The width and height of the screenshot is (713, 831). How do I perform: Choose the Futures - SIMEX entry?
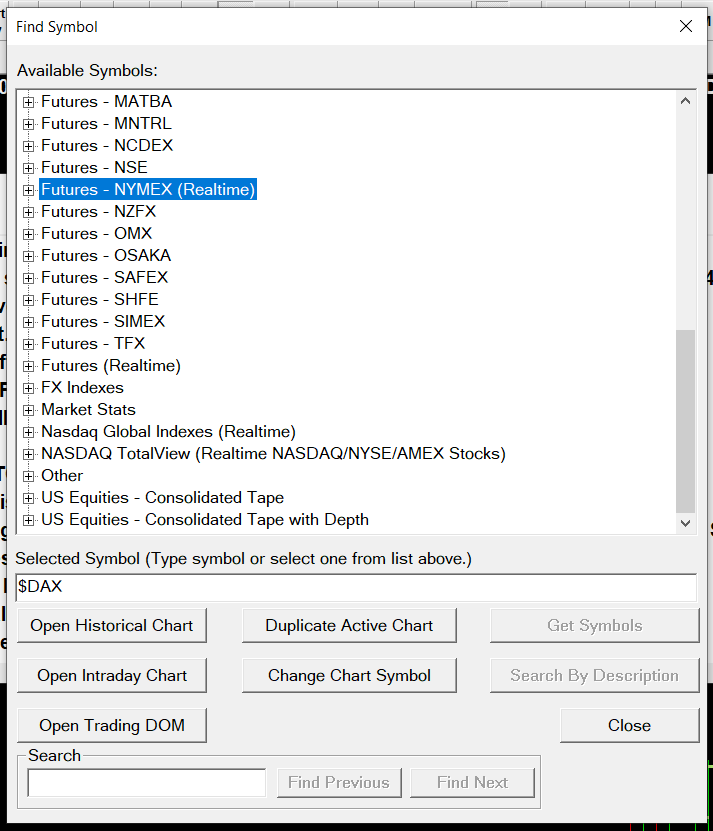coord(103,322)
